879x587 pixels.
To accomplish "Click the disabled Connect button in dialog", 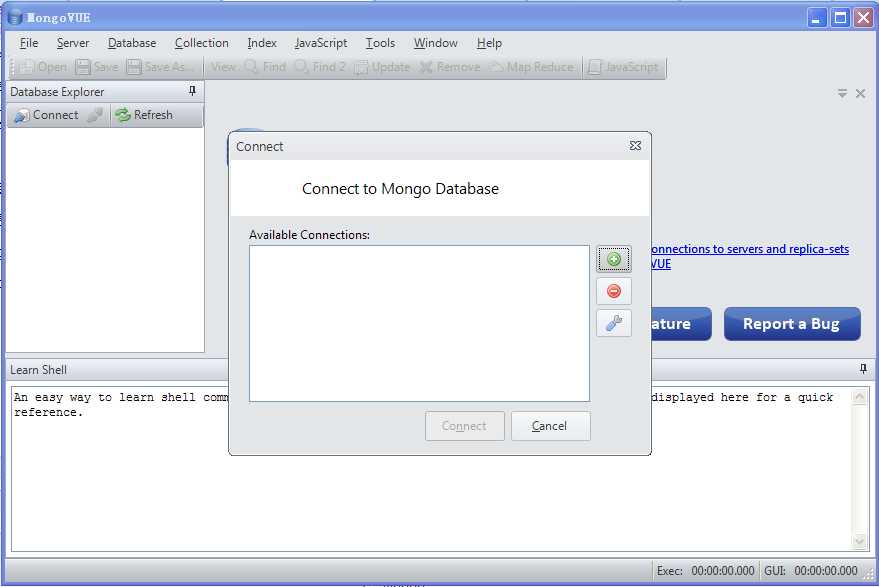I will tap(465, 426).
